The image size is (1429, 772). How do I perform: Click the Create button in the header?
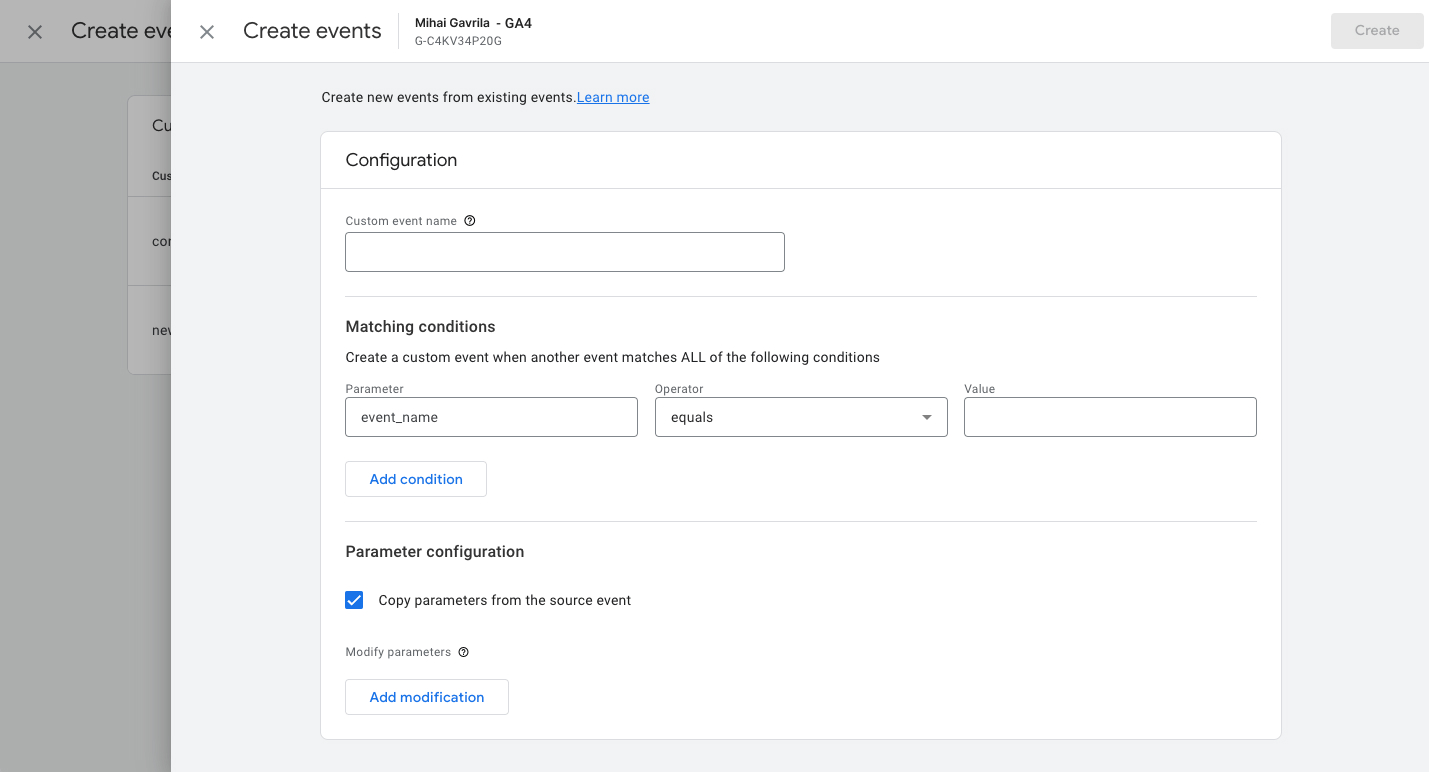point(1376,31)
